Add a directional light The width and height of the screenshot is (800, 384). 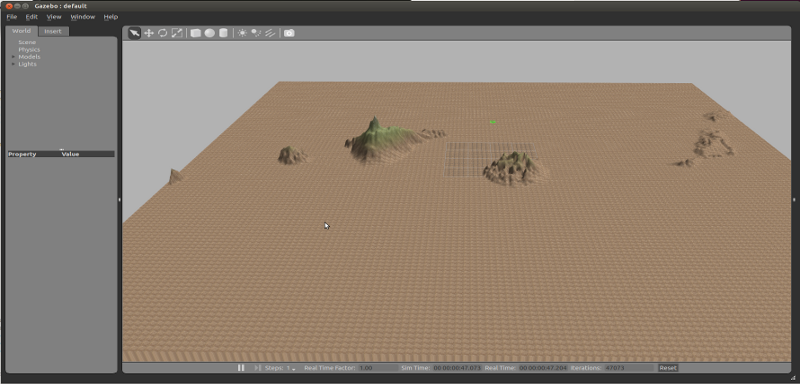pos(270,33)
